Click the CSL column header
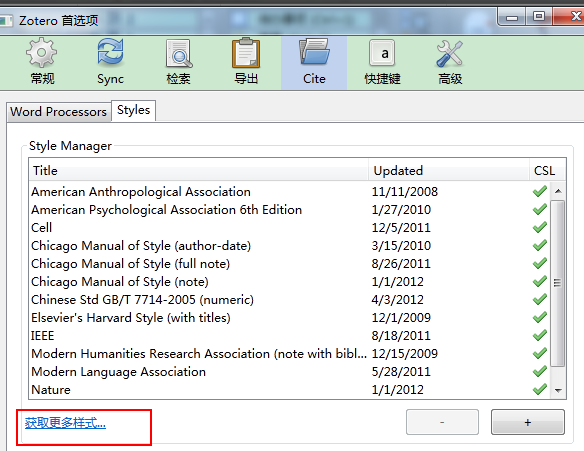This screenshot has width=584, height=451. [x=548, y=171]
